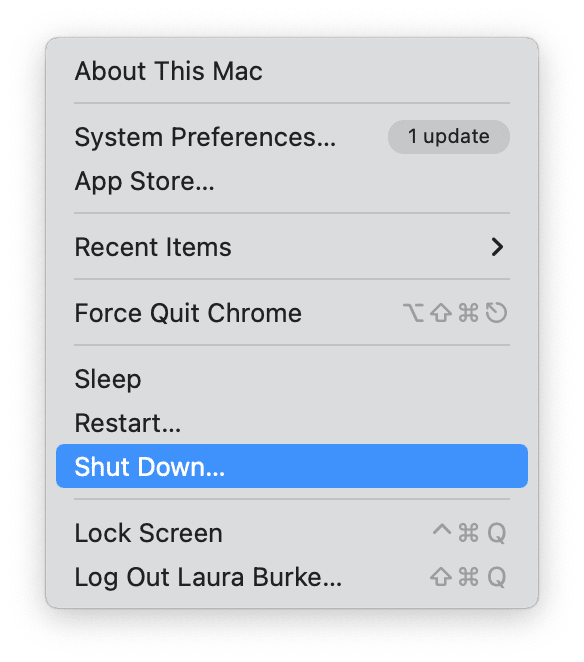Choose Log Out Laura Burke…
Image resolution: width=584 pixels, height=662 pixels.
tap(292, 577)
